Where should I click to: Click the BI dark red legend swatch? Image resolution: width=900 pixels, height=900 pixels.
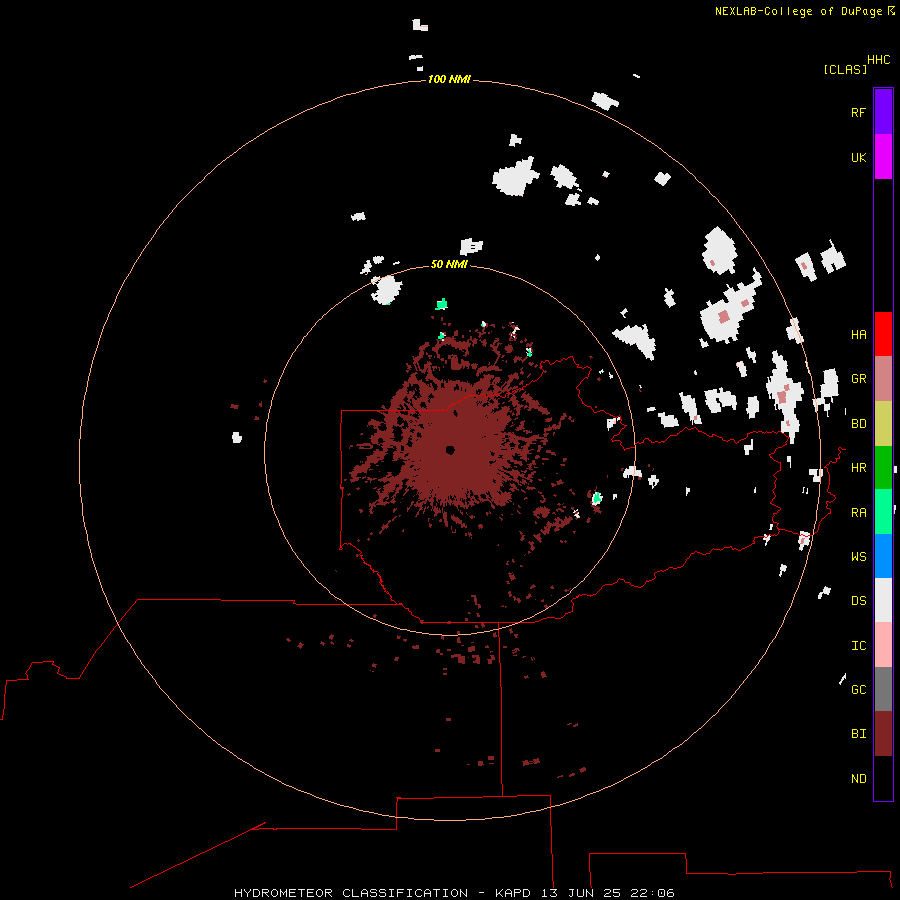pyautogui.click(x=883, y=734)
